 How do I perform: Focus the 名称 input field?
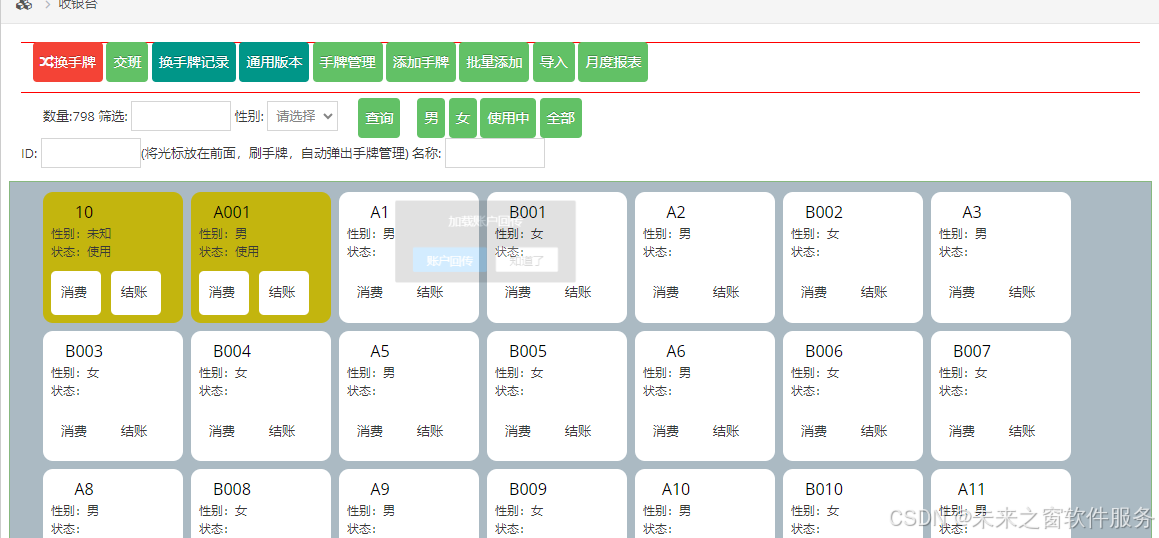(x=494, y=153)
